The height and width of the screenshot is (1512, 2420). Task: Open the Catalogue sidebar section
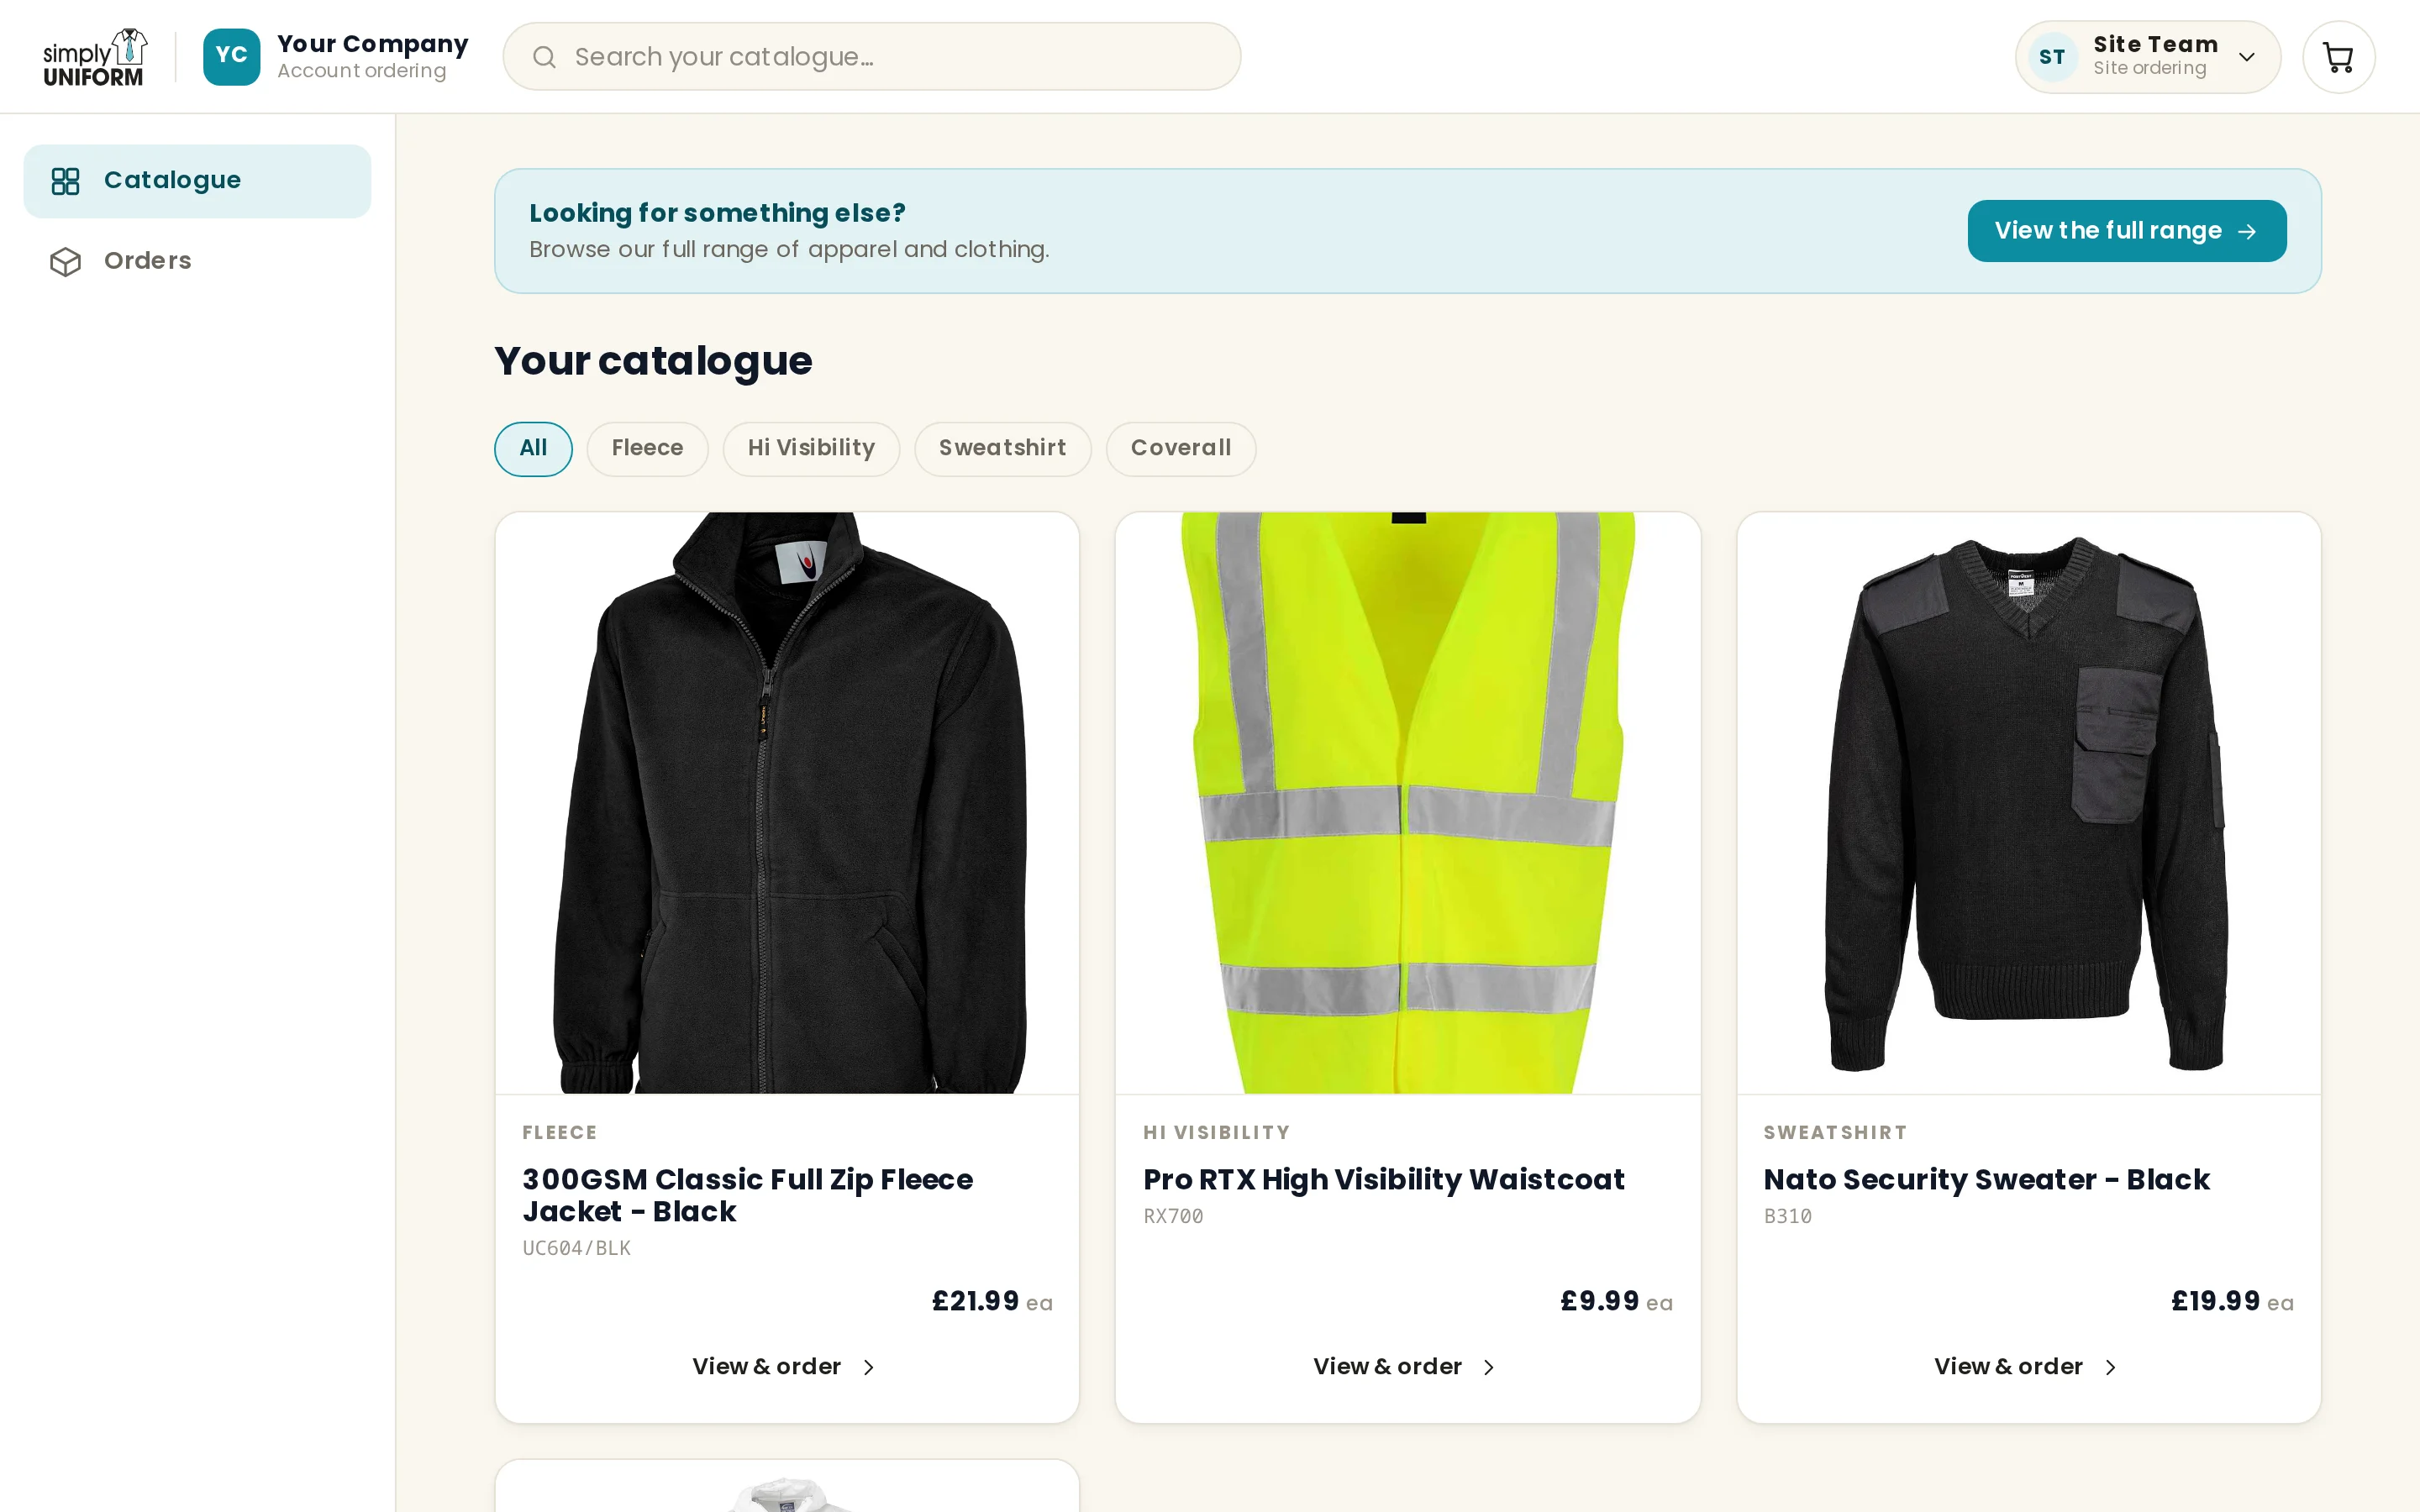pos(197,181)
